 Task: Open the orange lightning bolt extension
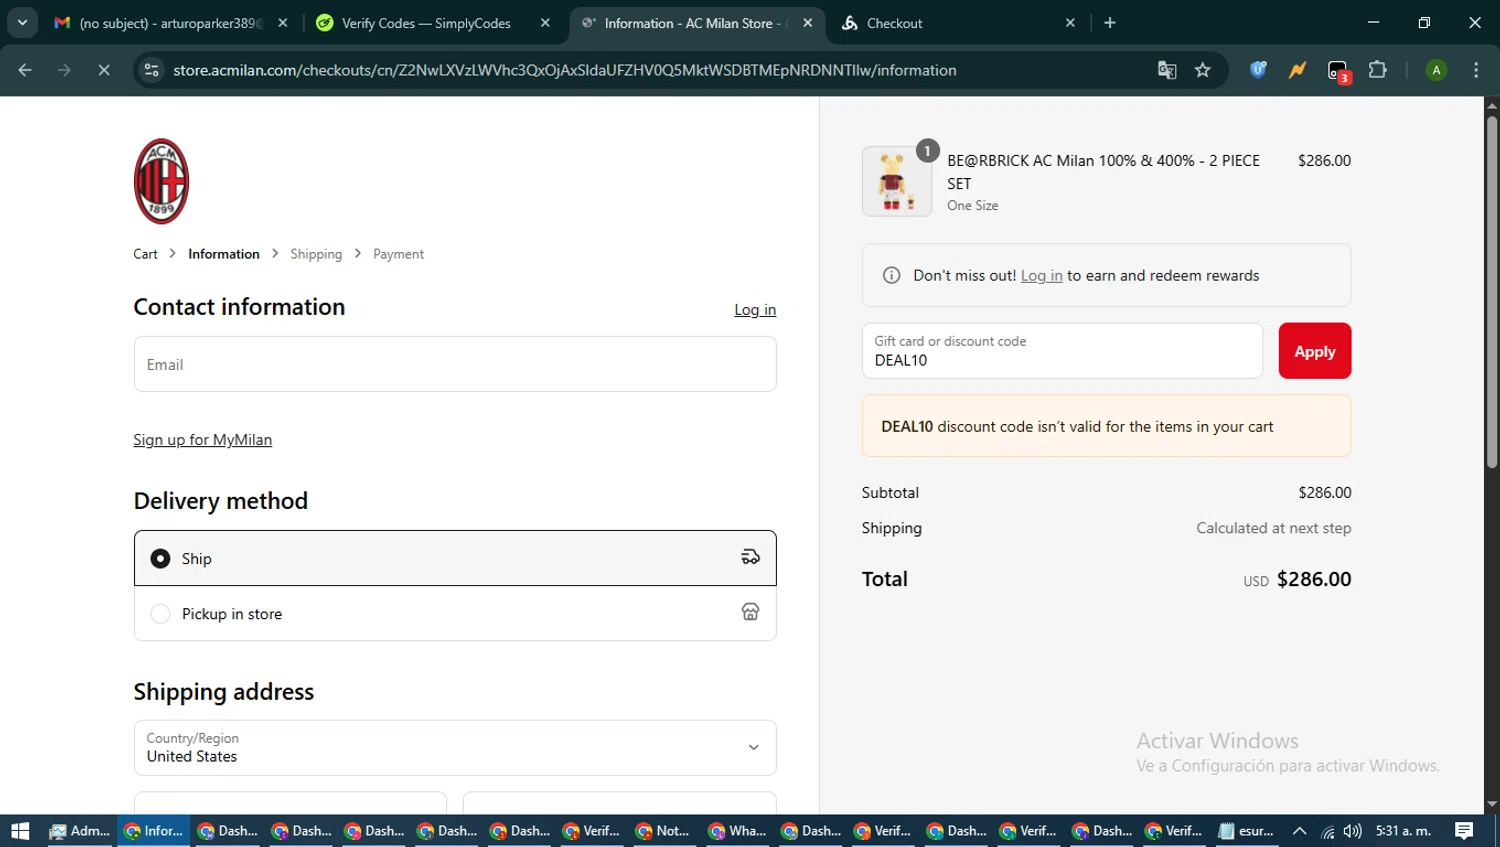click(x=1297, y=70)
